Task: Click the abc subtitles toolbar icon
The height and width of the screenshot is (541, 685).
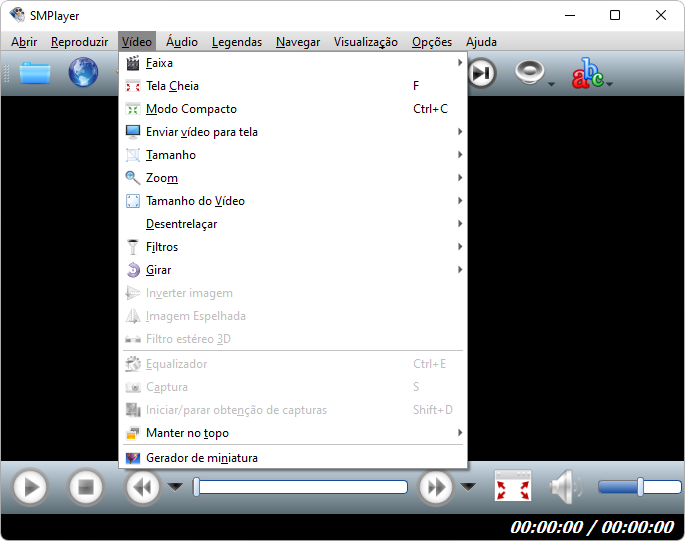Action: pos(588,73)
